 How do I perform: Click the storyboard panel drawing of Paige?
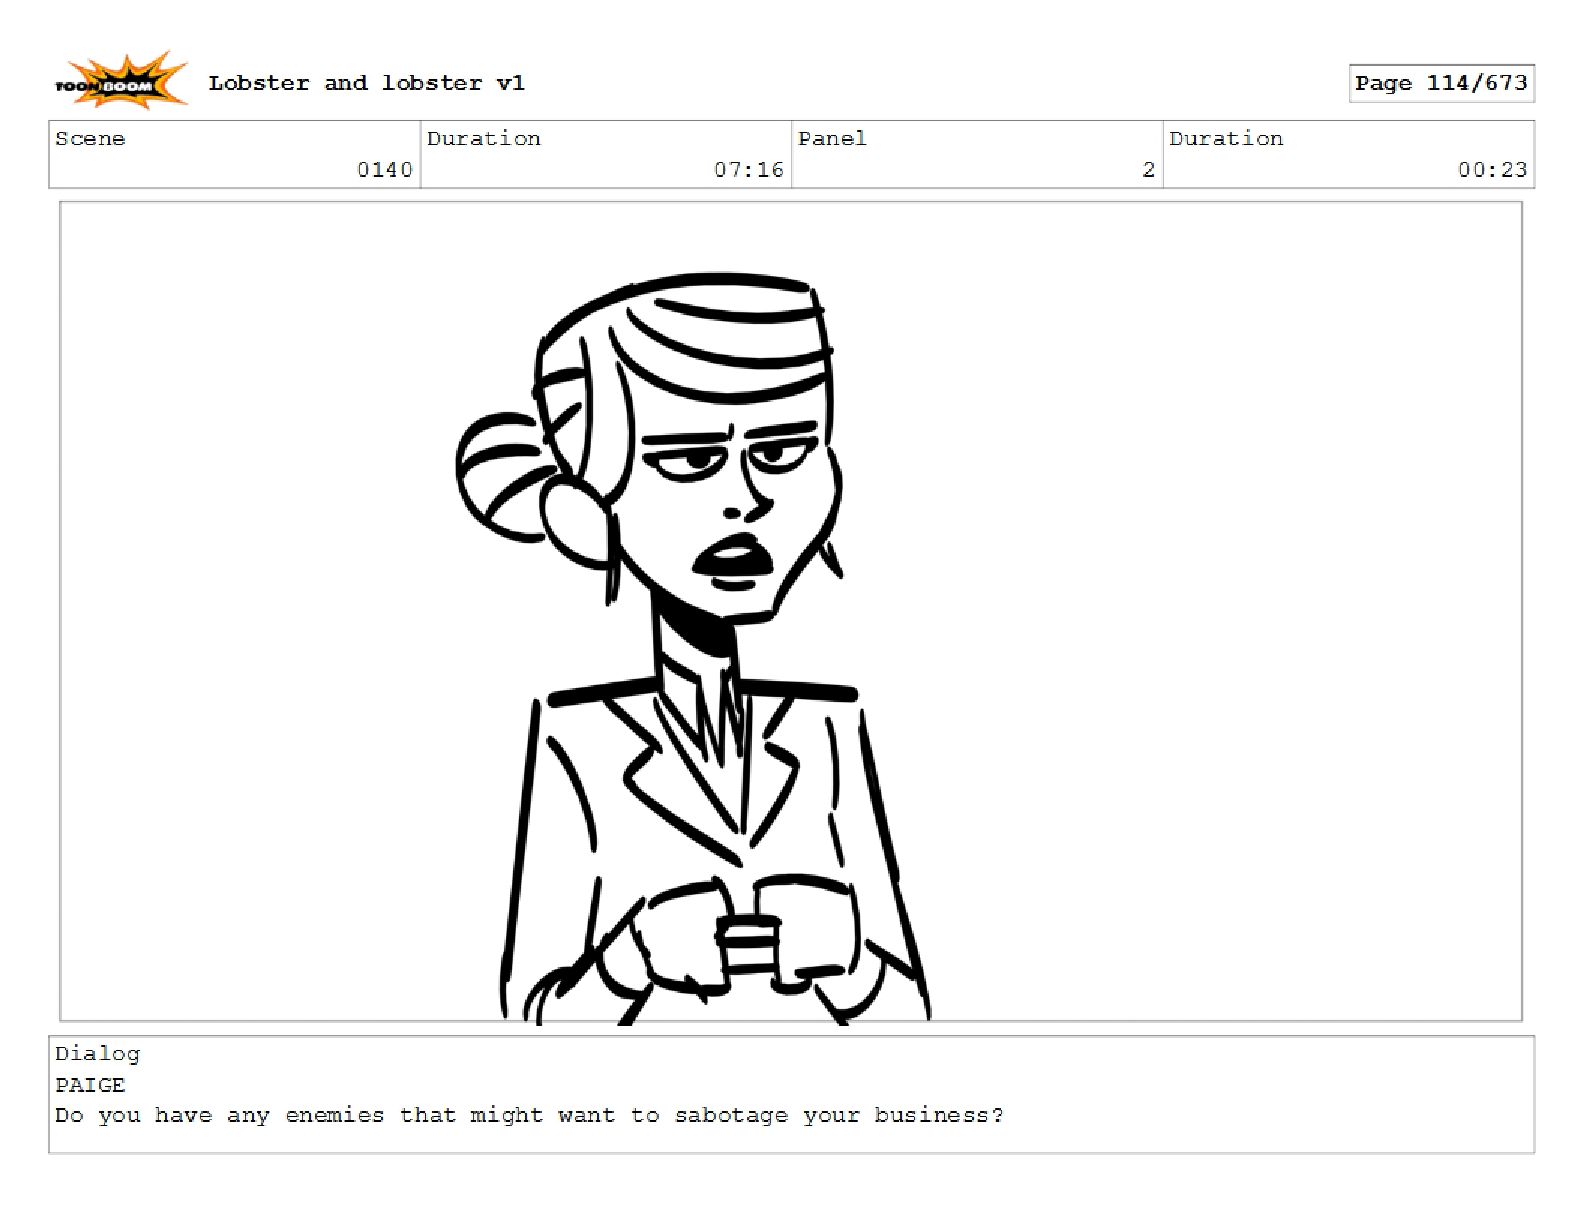click(x=791, y=612)
